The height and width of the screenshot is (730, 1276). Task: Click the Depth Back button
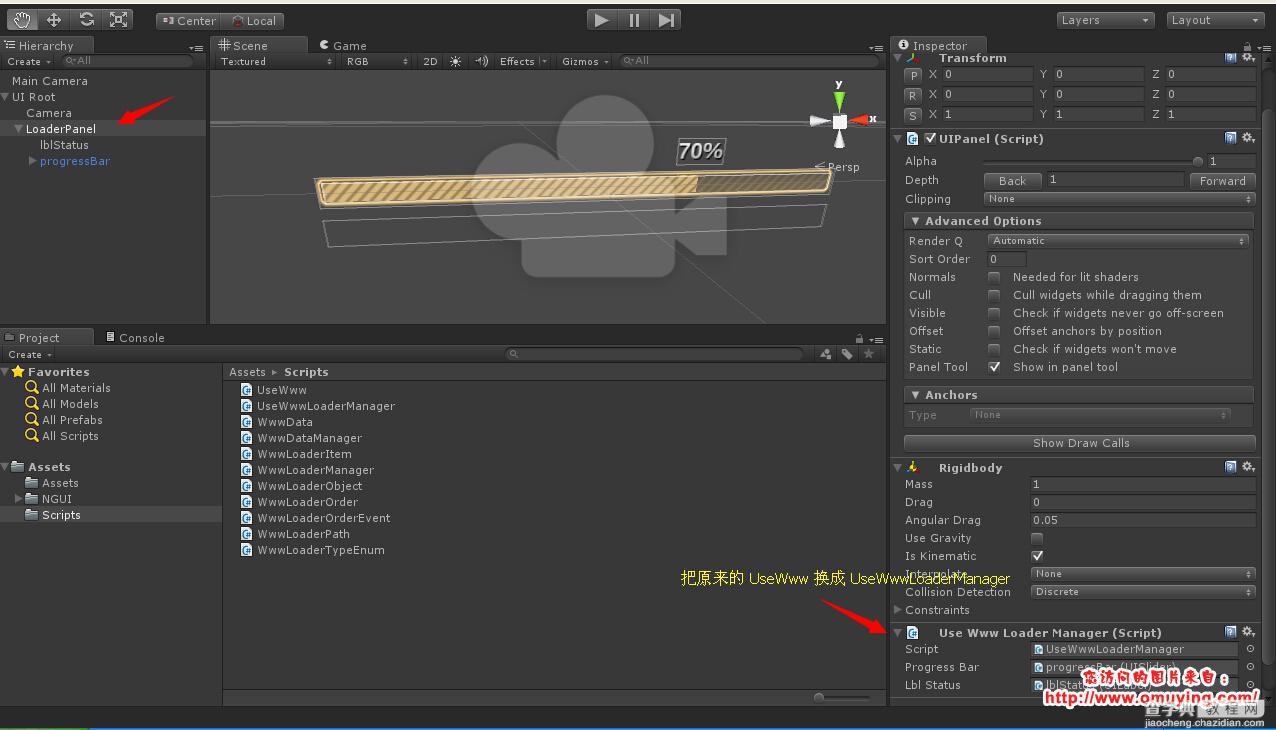(x=1012, y=181)
